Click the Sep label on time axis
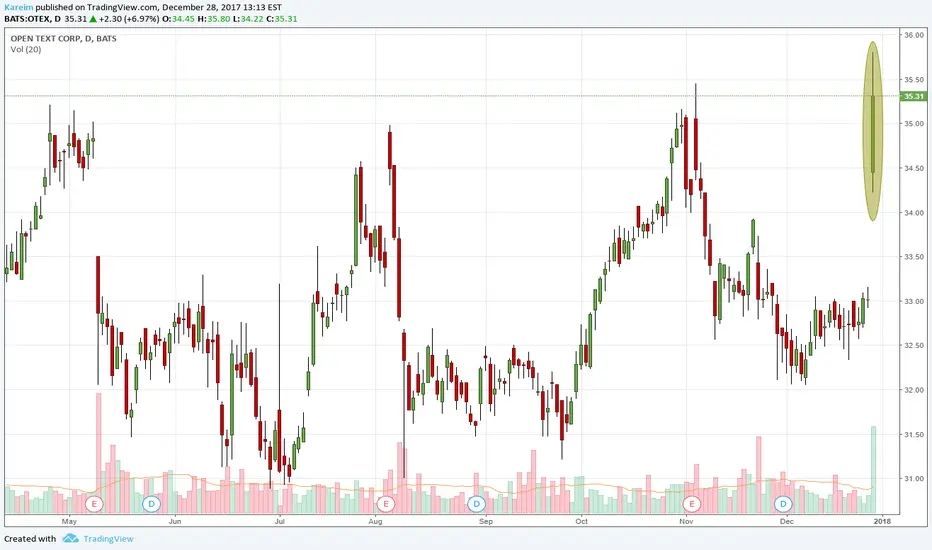The image size is (932, 550). pos(486,521)
